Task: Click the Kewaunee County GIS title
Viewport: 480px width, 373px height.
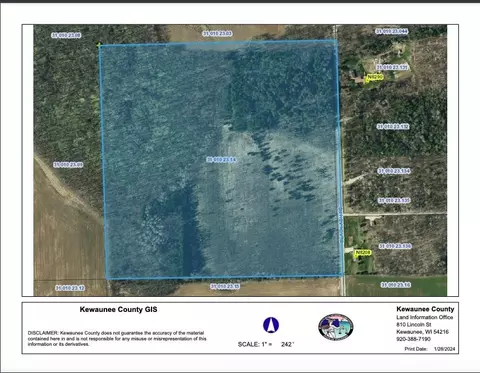Action: click(118, 309)
